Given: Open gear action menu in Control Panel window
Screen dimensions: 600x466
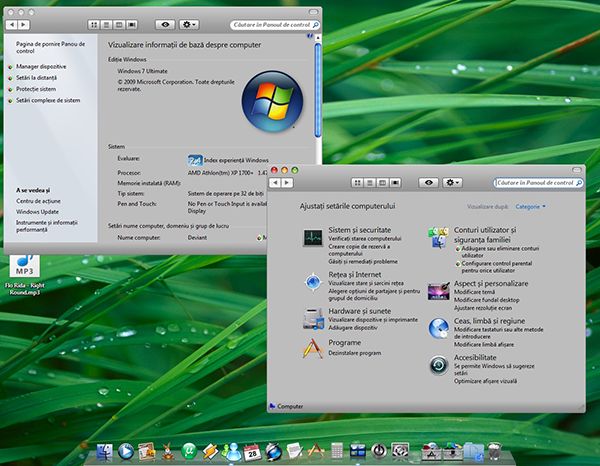Looking at the screenshot, I should [x=453, y=182].
